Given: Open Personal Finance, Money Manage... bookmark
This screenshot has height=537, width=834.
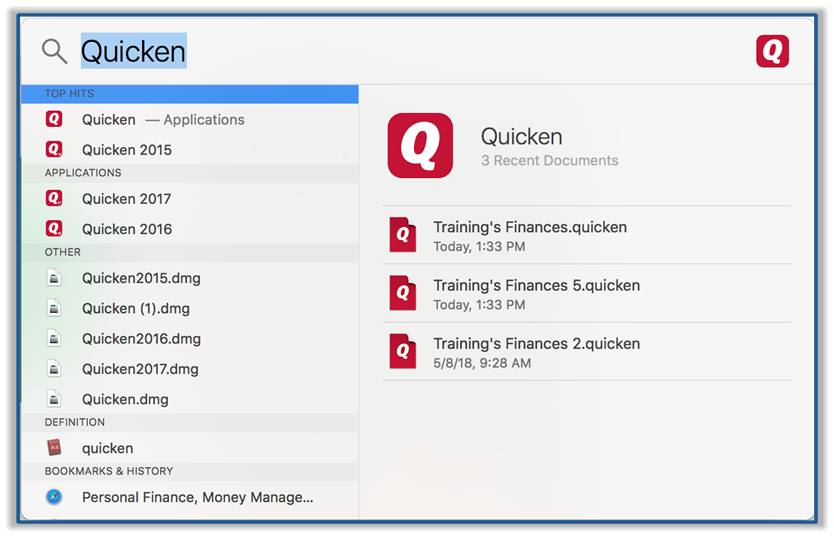Looking at the screenshot, I should tap(197, 497).
